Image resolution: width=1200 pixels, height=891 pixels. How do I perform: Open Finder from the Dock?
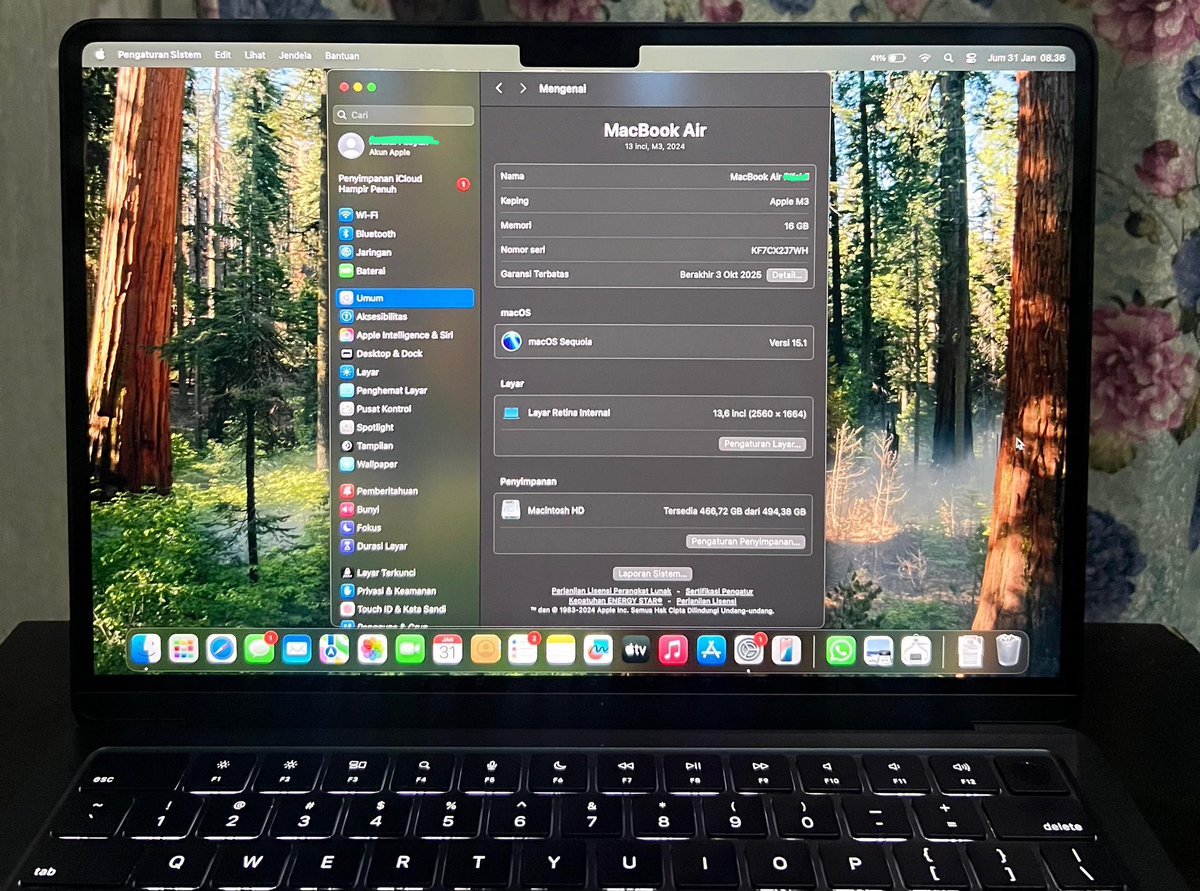click(146, 649)
